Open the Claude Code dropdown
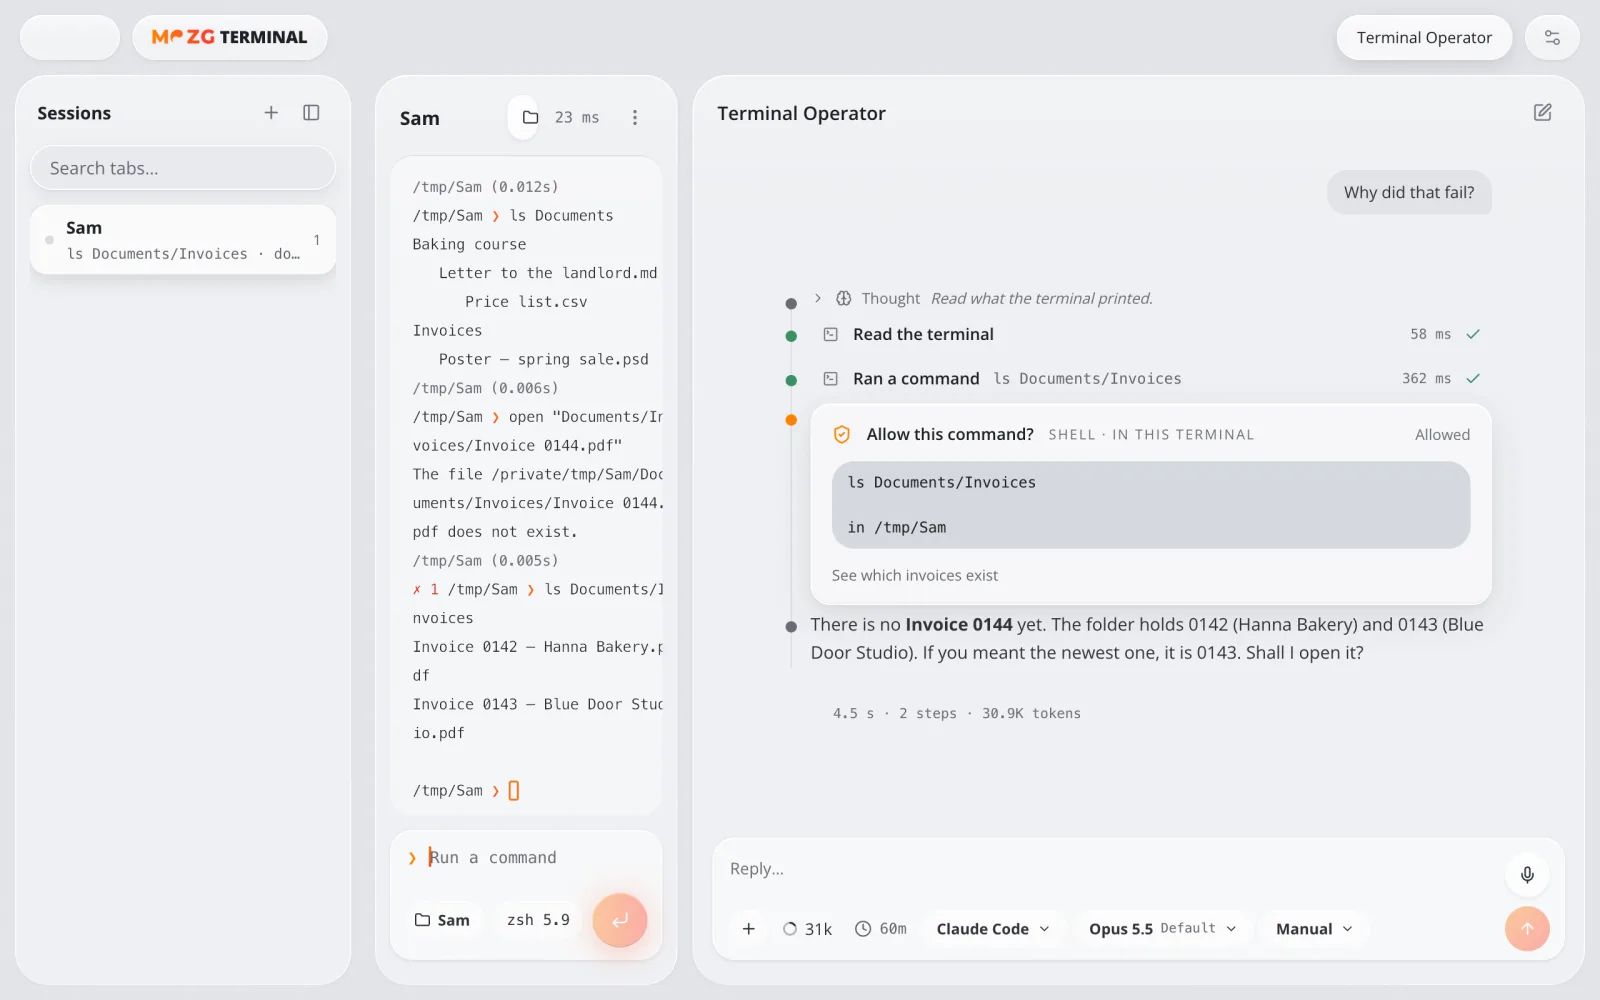Image resolution: width=1600 pixels, height=1000 pixels. [x=993, y=929]
